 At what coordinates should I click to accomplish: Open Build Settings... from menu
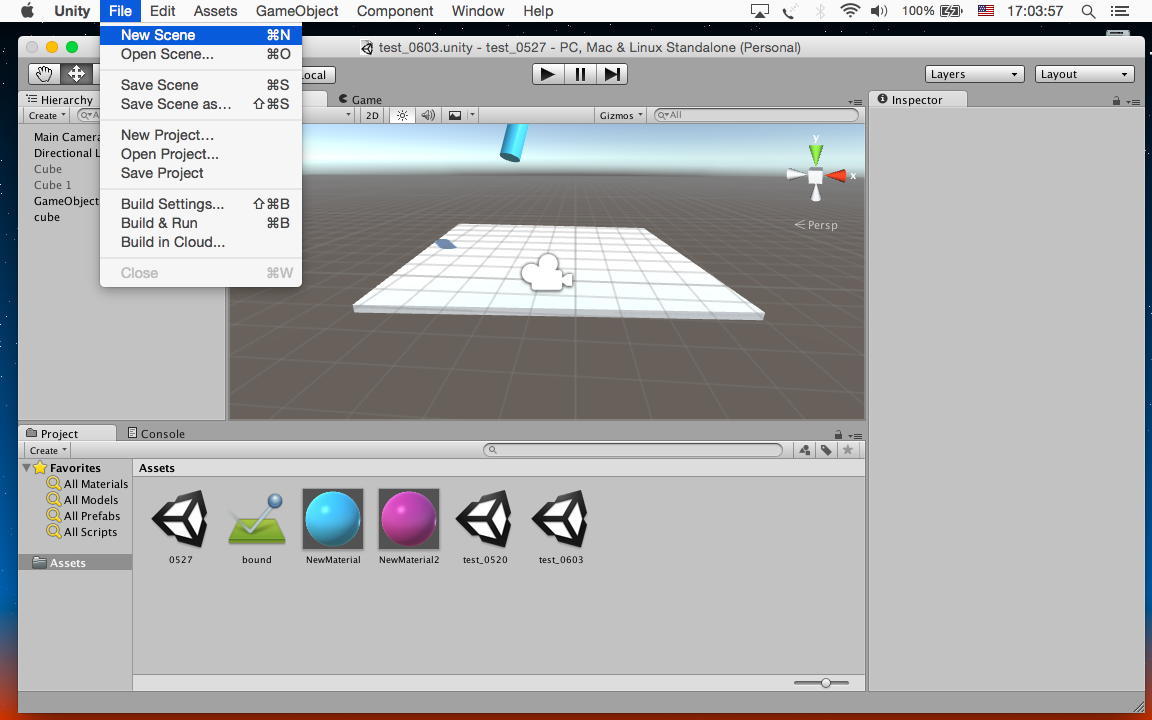pyautogui.click(x=201, y=204)
